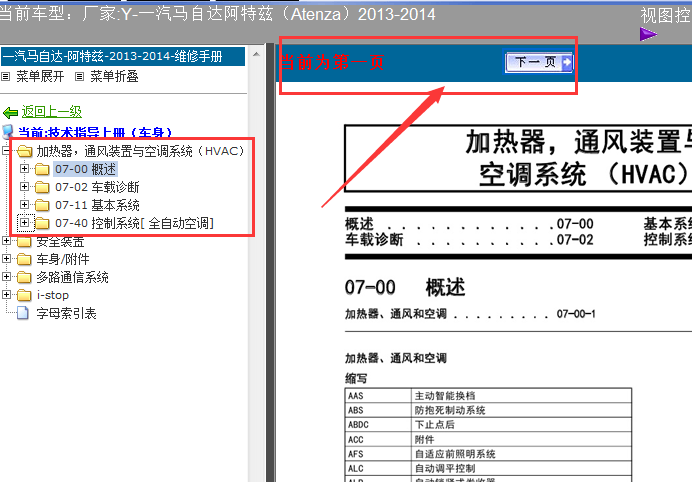The height and width of the screenshot is (482, 692).
Task: Click the folder icon of 07-02 车载诊断
Action: (42, 187)
